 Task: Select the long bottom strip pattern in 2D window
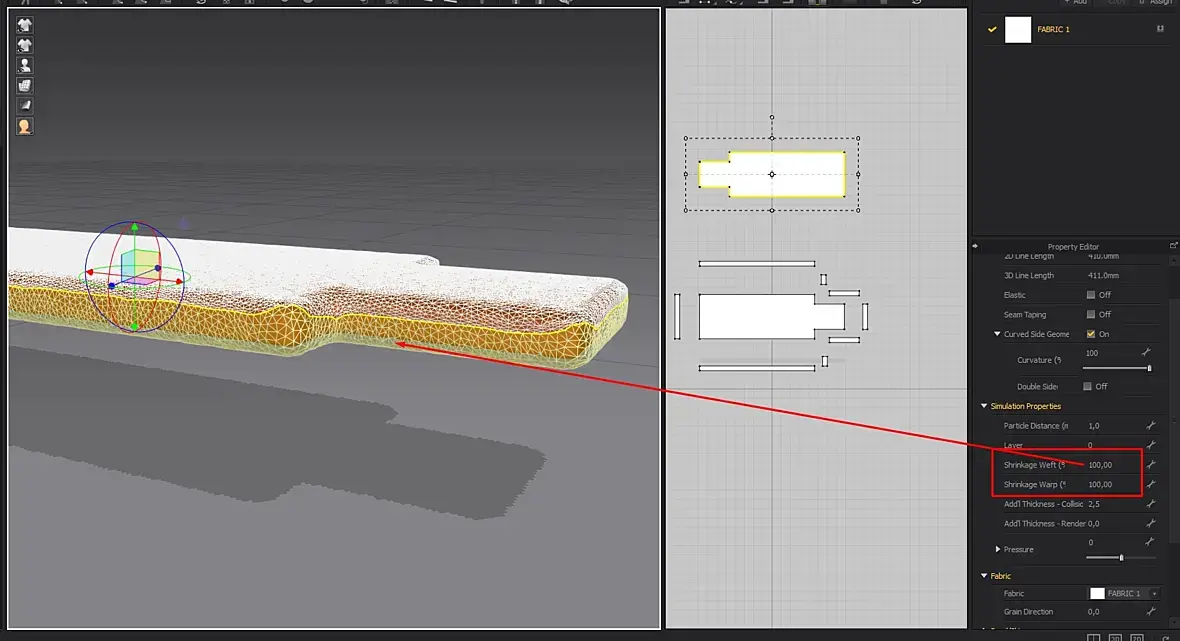(756, 368)
